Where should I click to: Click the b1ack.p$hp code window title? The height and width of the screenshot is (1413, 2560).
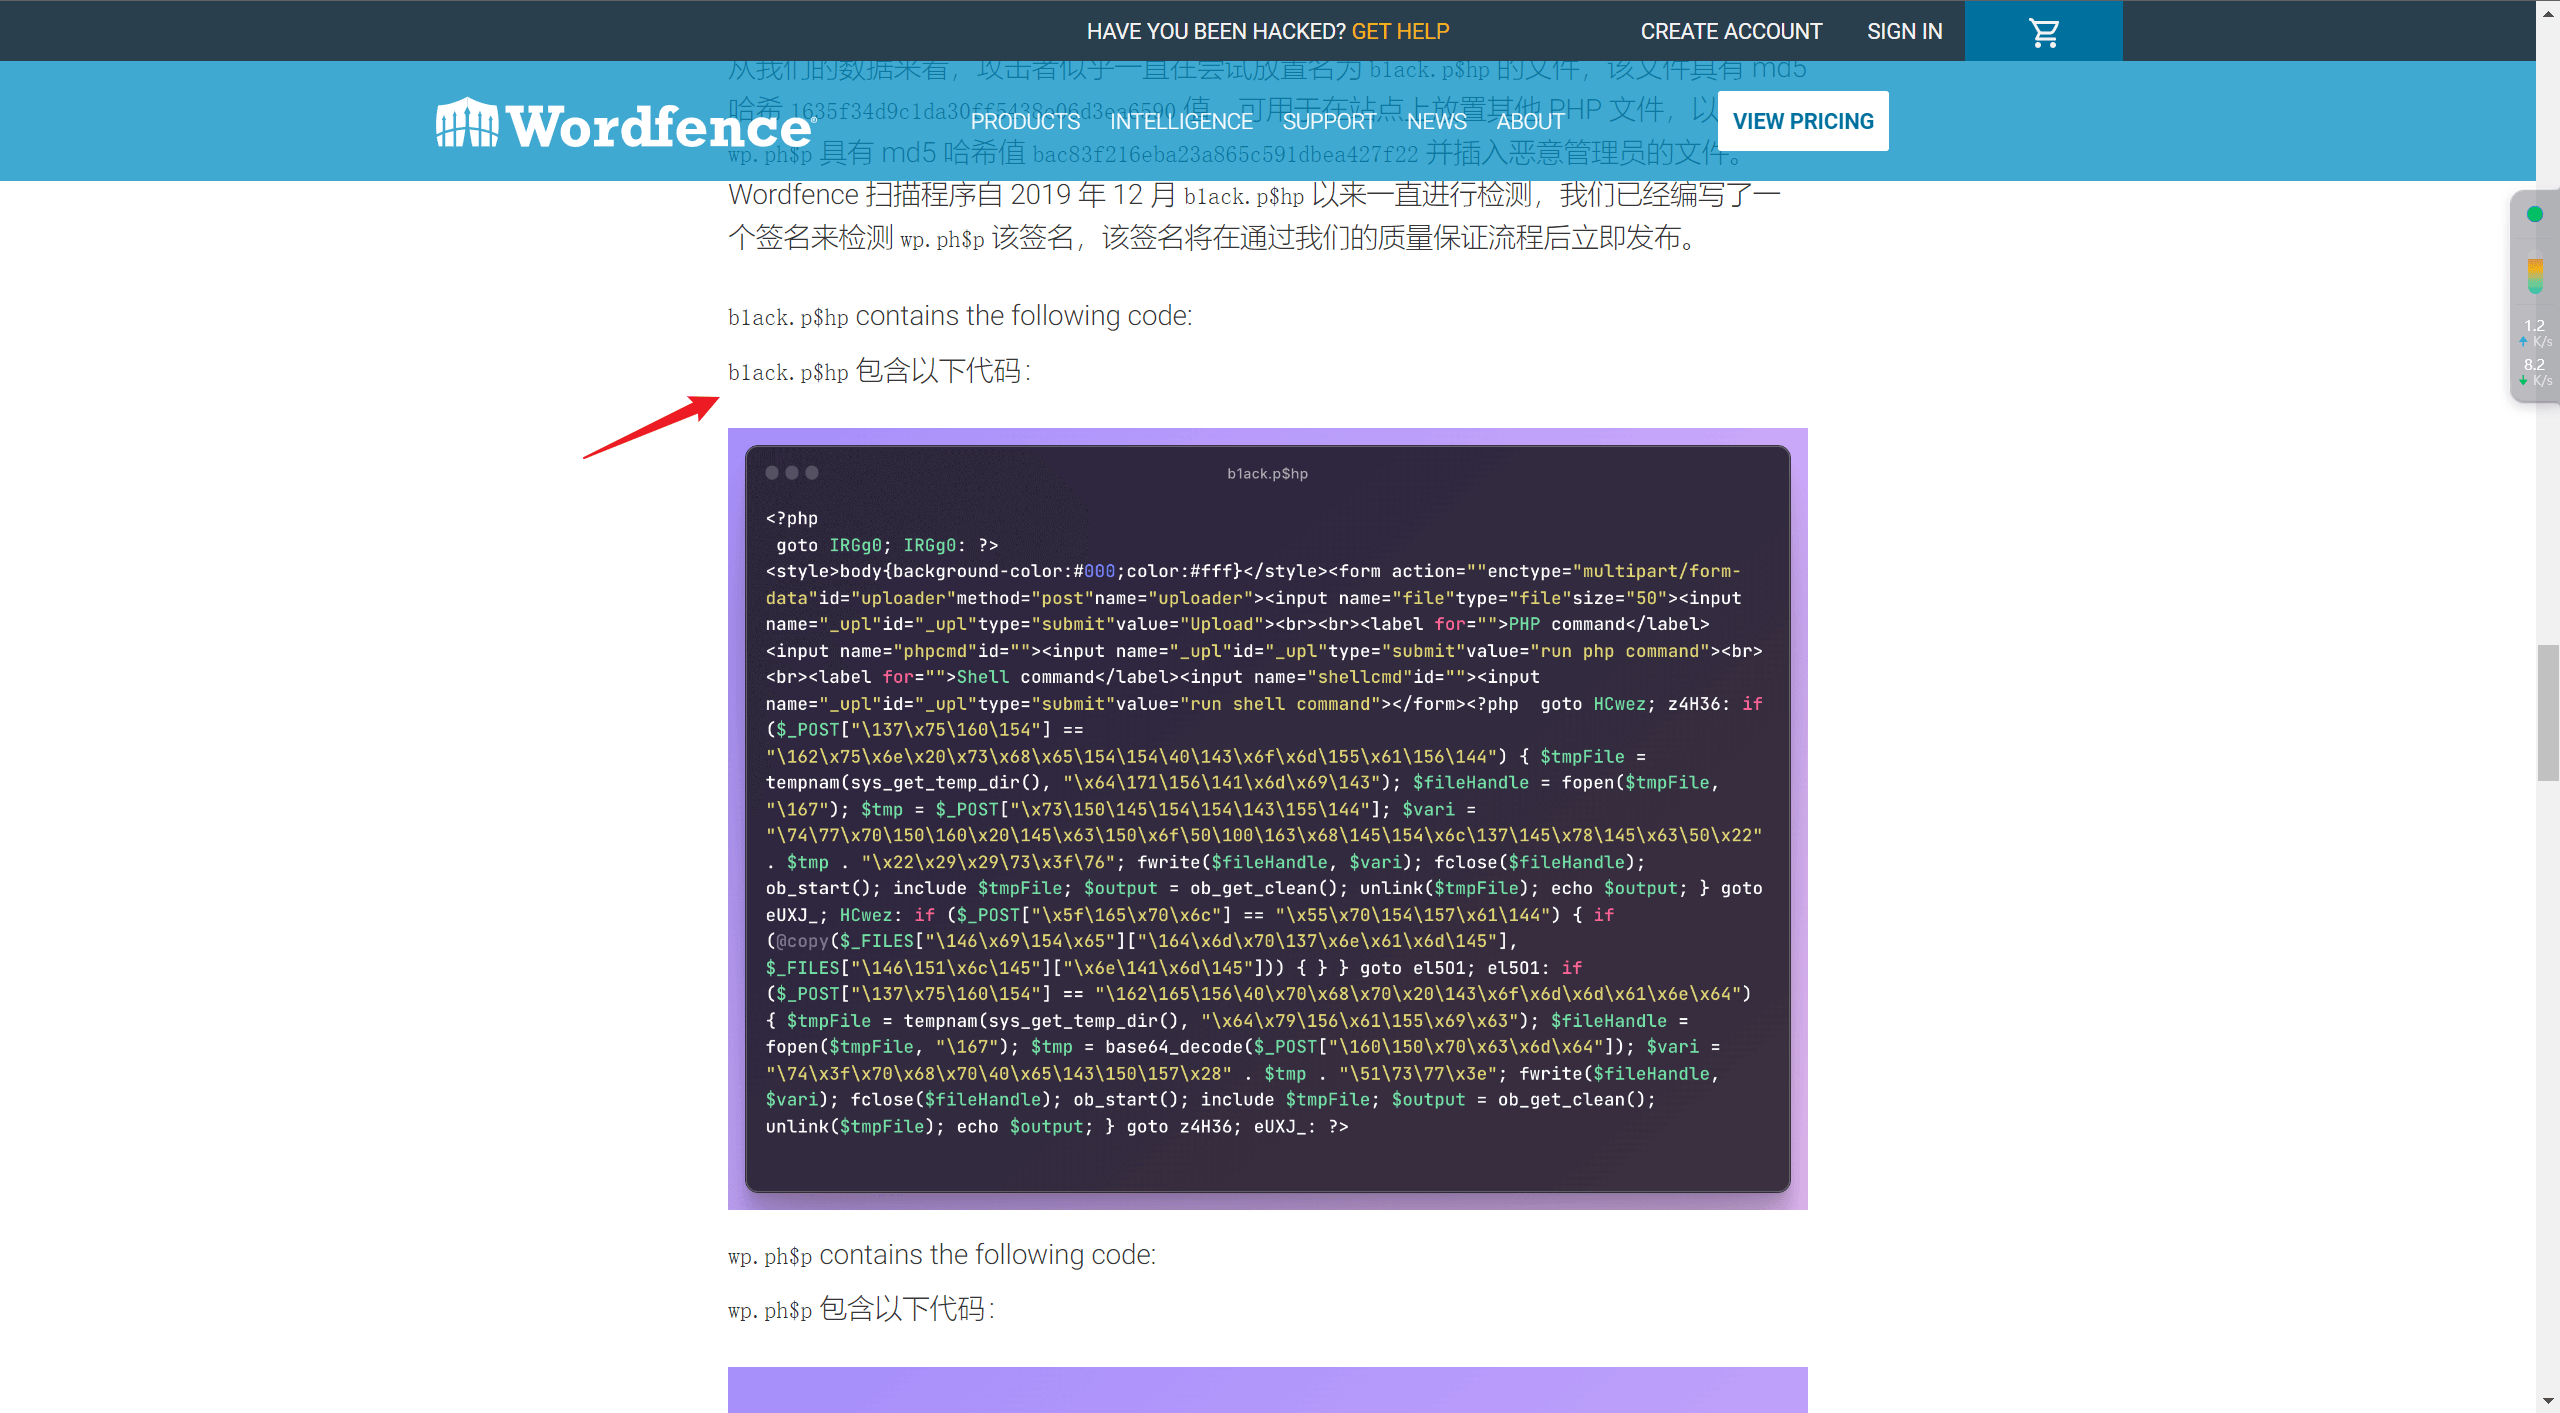(1267, 474)
